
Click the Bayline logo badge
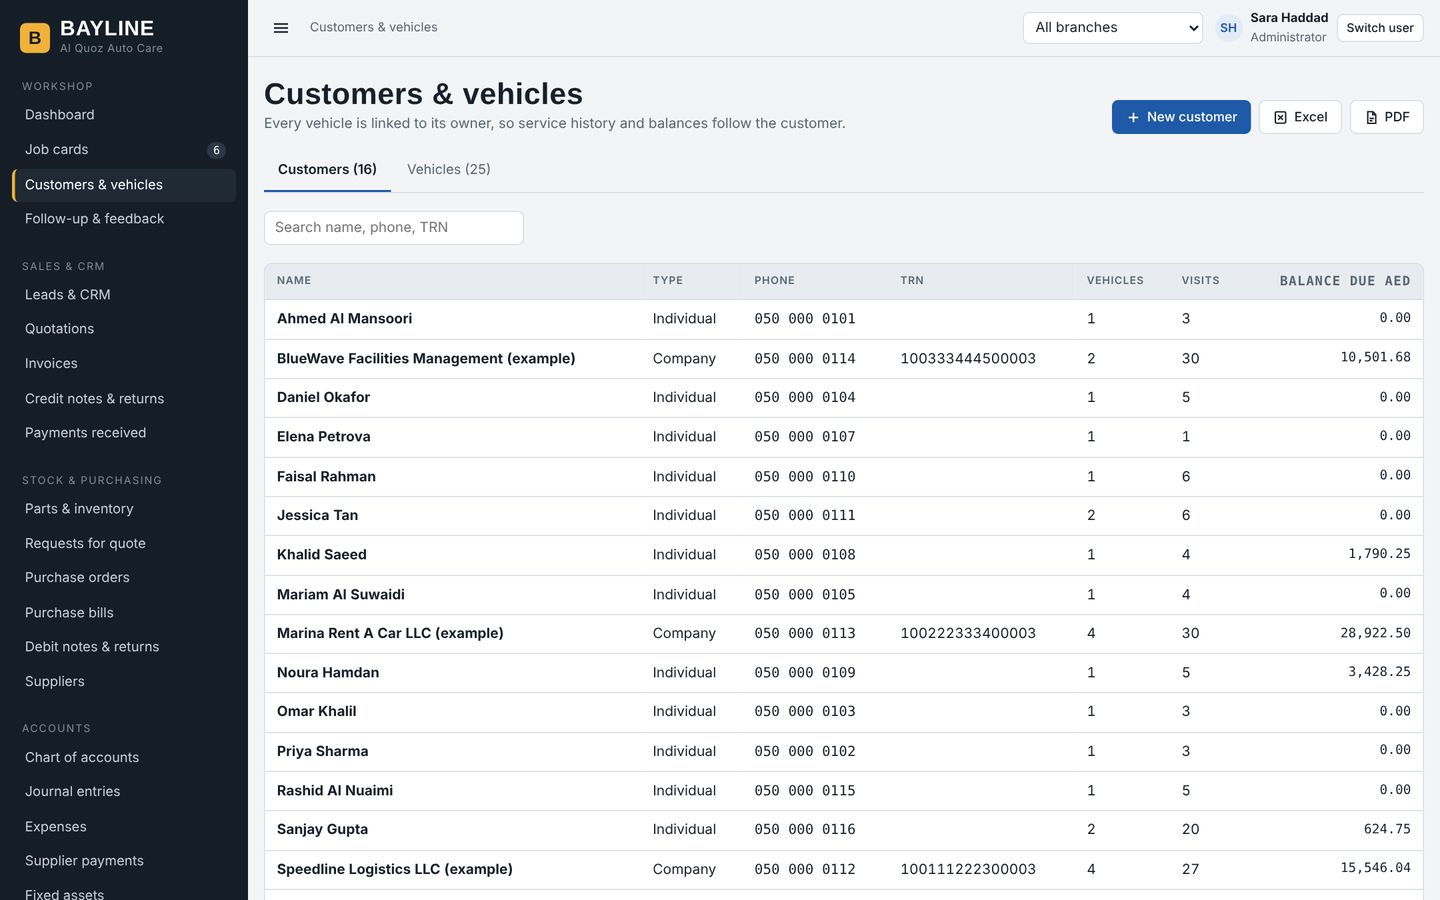click(35, 38)
